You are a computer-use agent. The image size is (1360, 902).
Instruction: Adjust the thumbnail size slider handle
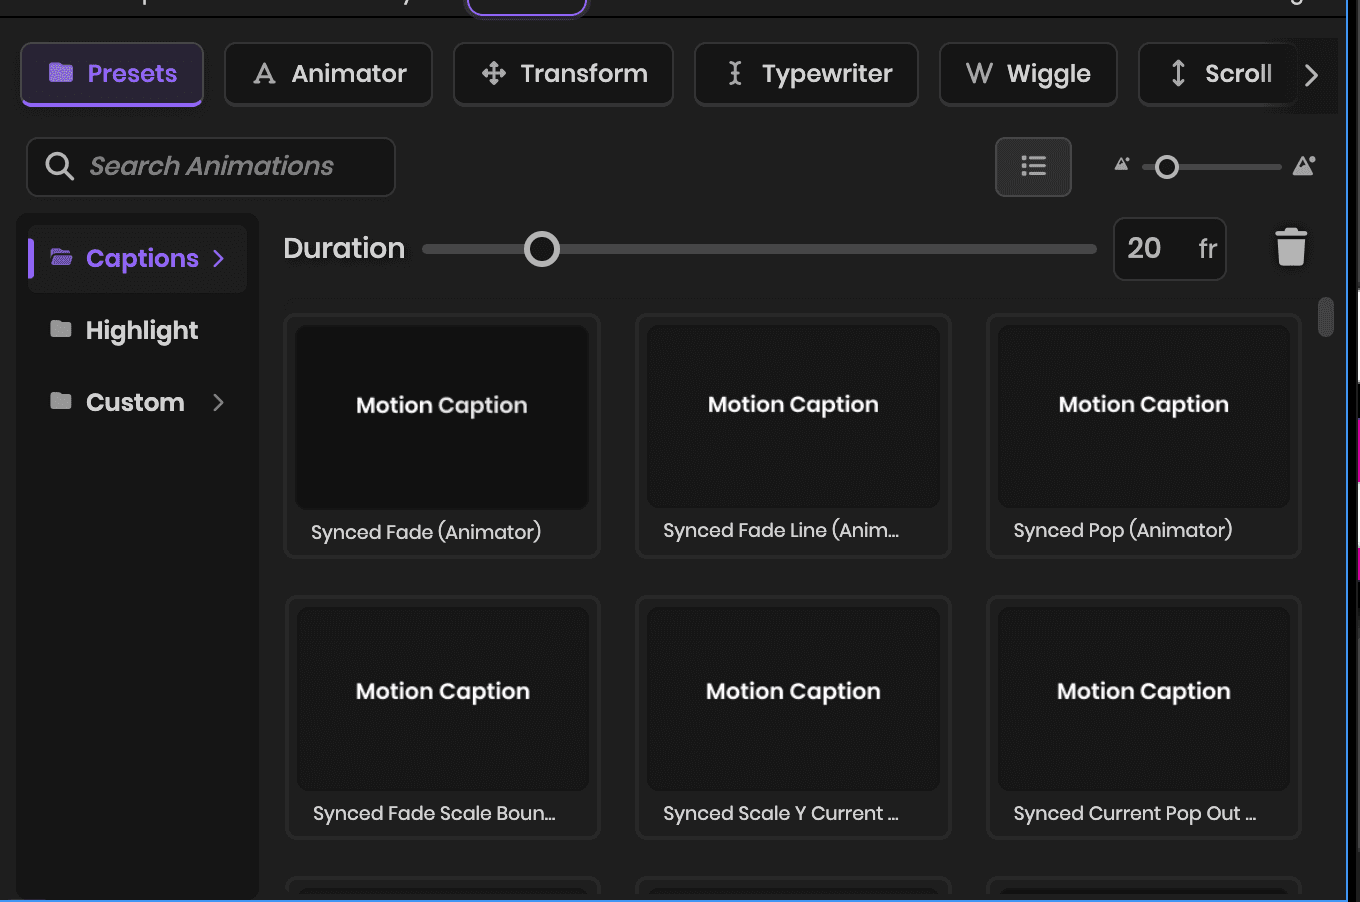click(1166, 167)
